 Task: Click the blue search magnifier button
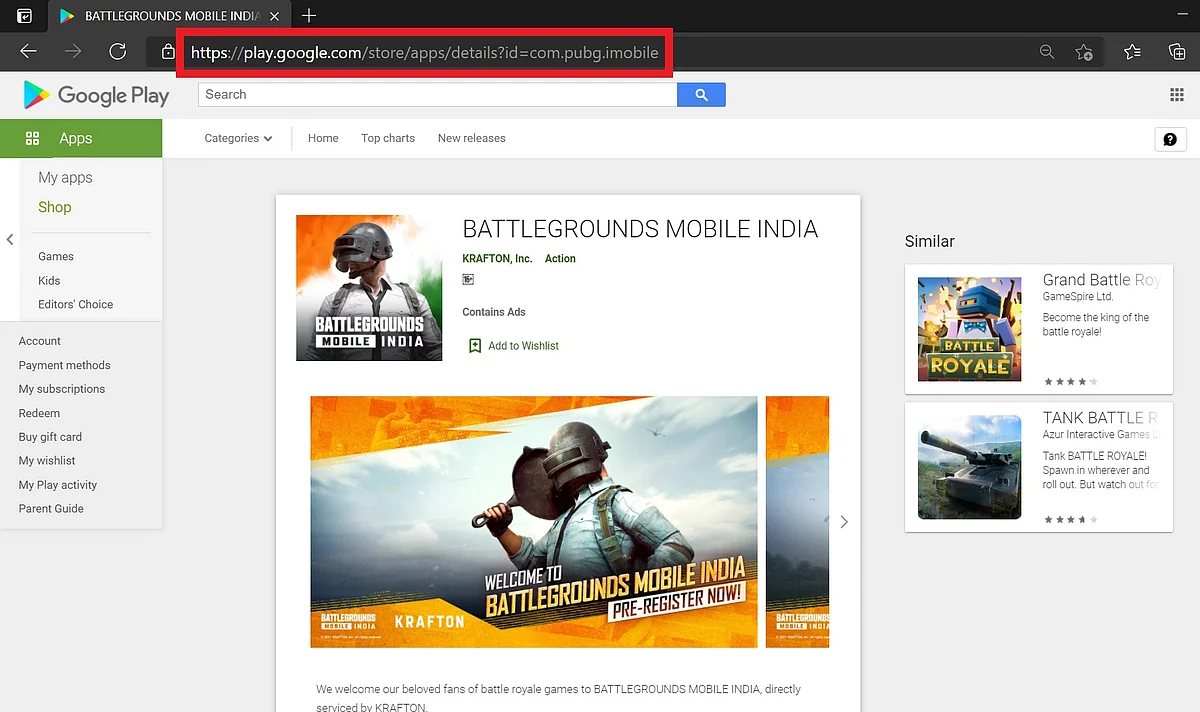[701, 94]
